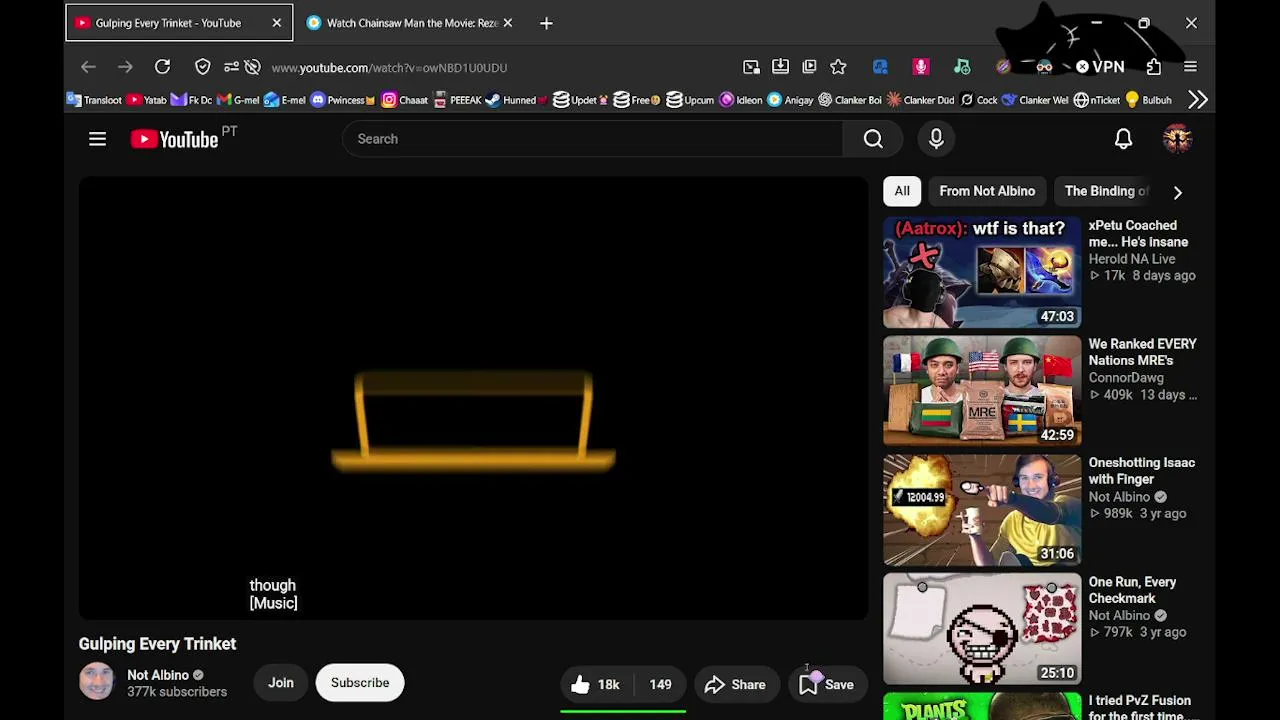Open the G-mel bookmark
This screenshot has width=1280, height=720.
238,100
